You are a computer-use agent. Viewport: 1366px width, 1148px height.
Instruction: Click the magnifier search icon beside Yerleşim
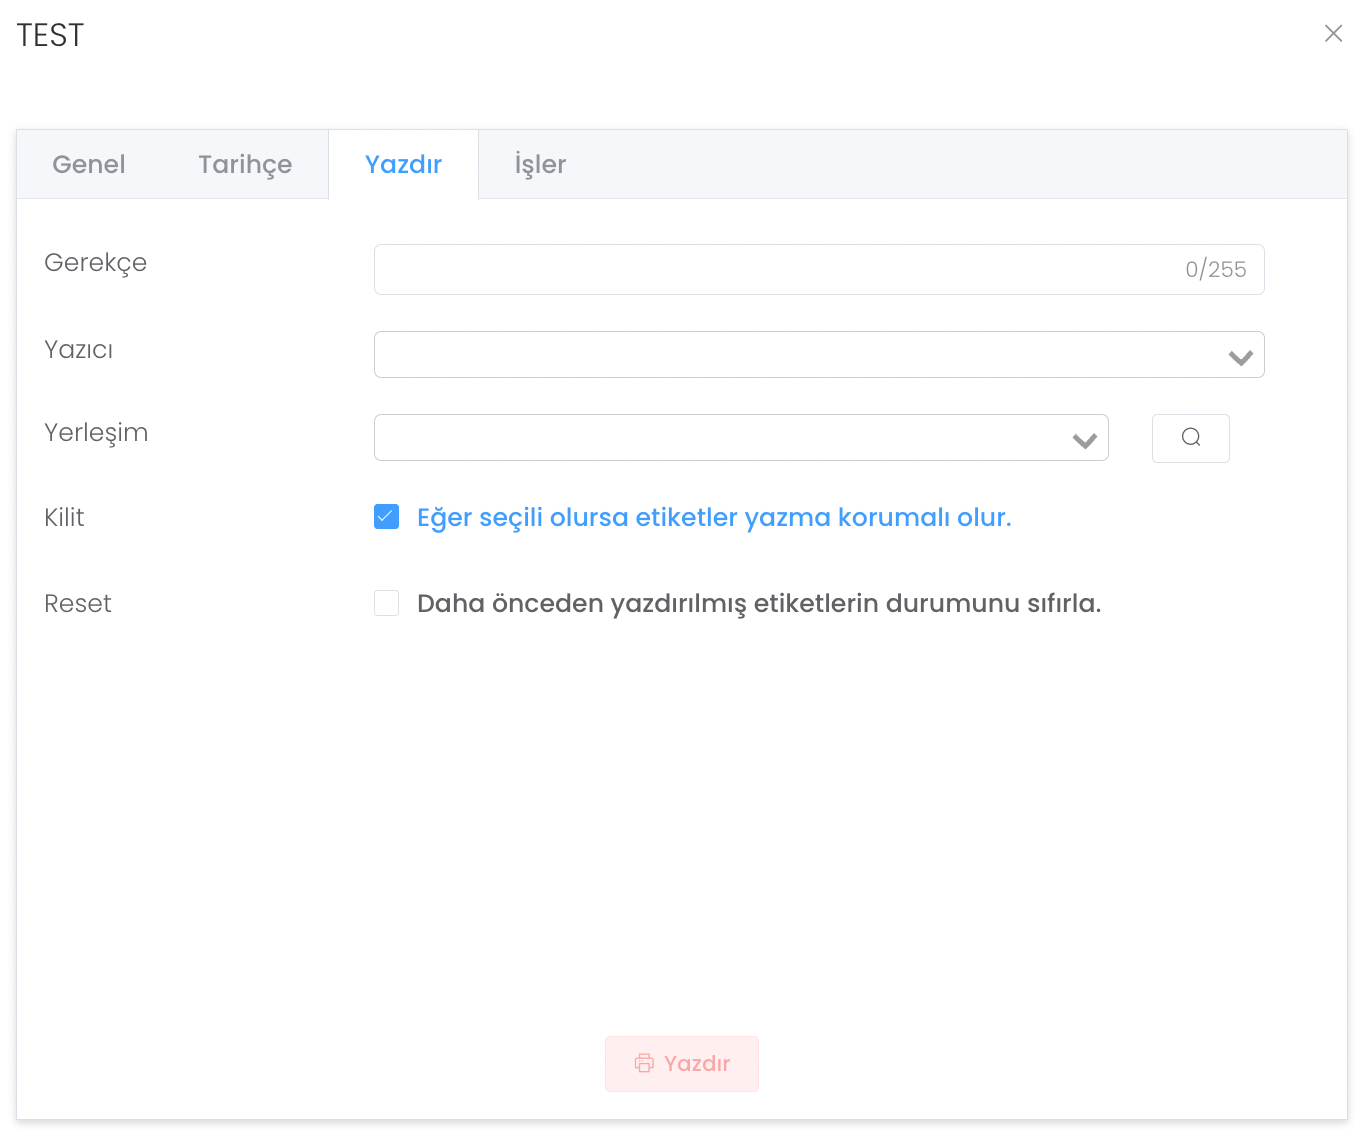1190,438
